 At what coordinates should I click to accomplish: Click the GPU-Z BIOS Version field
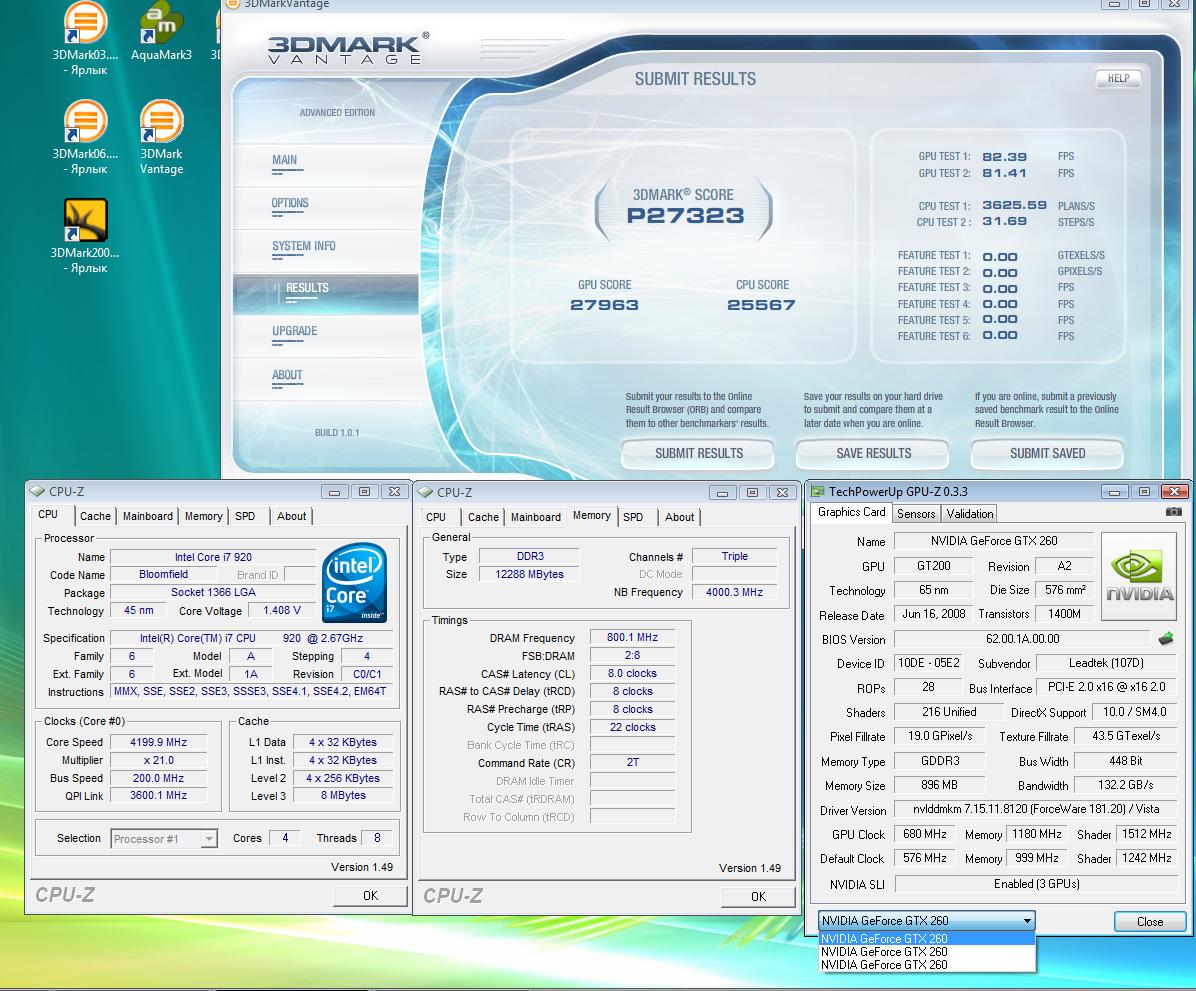pyautogui.click(x=1022, y=639)
